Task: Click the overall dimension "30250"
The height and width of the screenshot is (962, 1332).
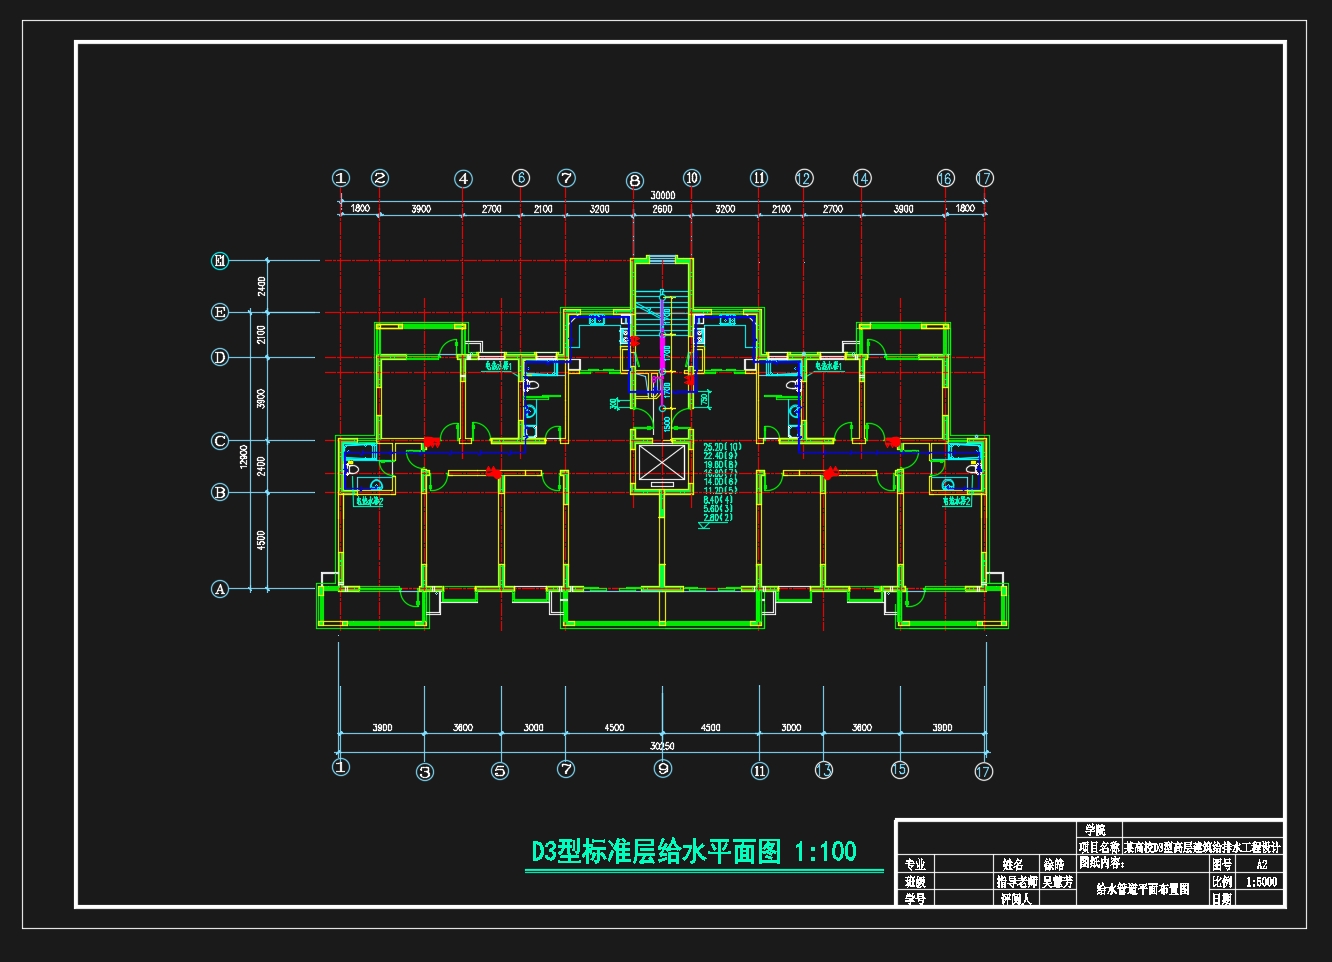Action: (x=662, y=746)
